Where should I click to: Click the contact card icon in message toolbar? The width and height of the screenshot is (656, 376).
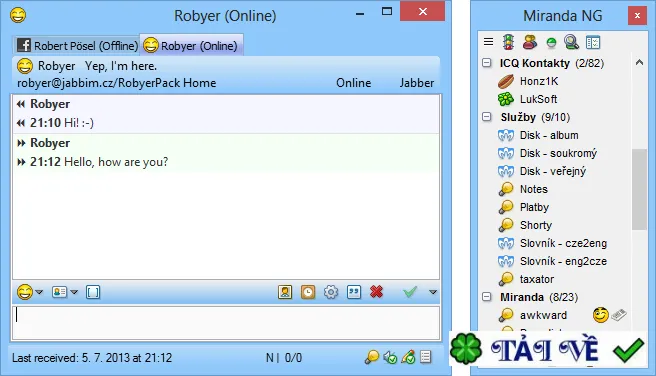tap(59, 292)
